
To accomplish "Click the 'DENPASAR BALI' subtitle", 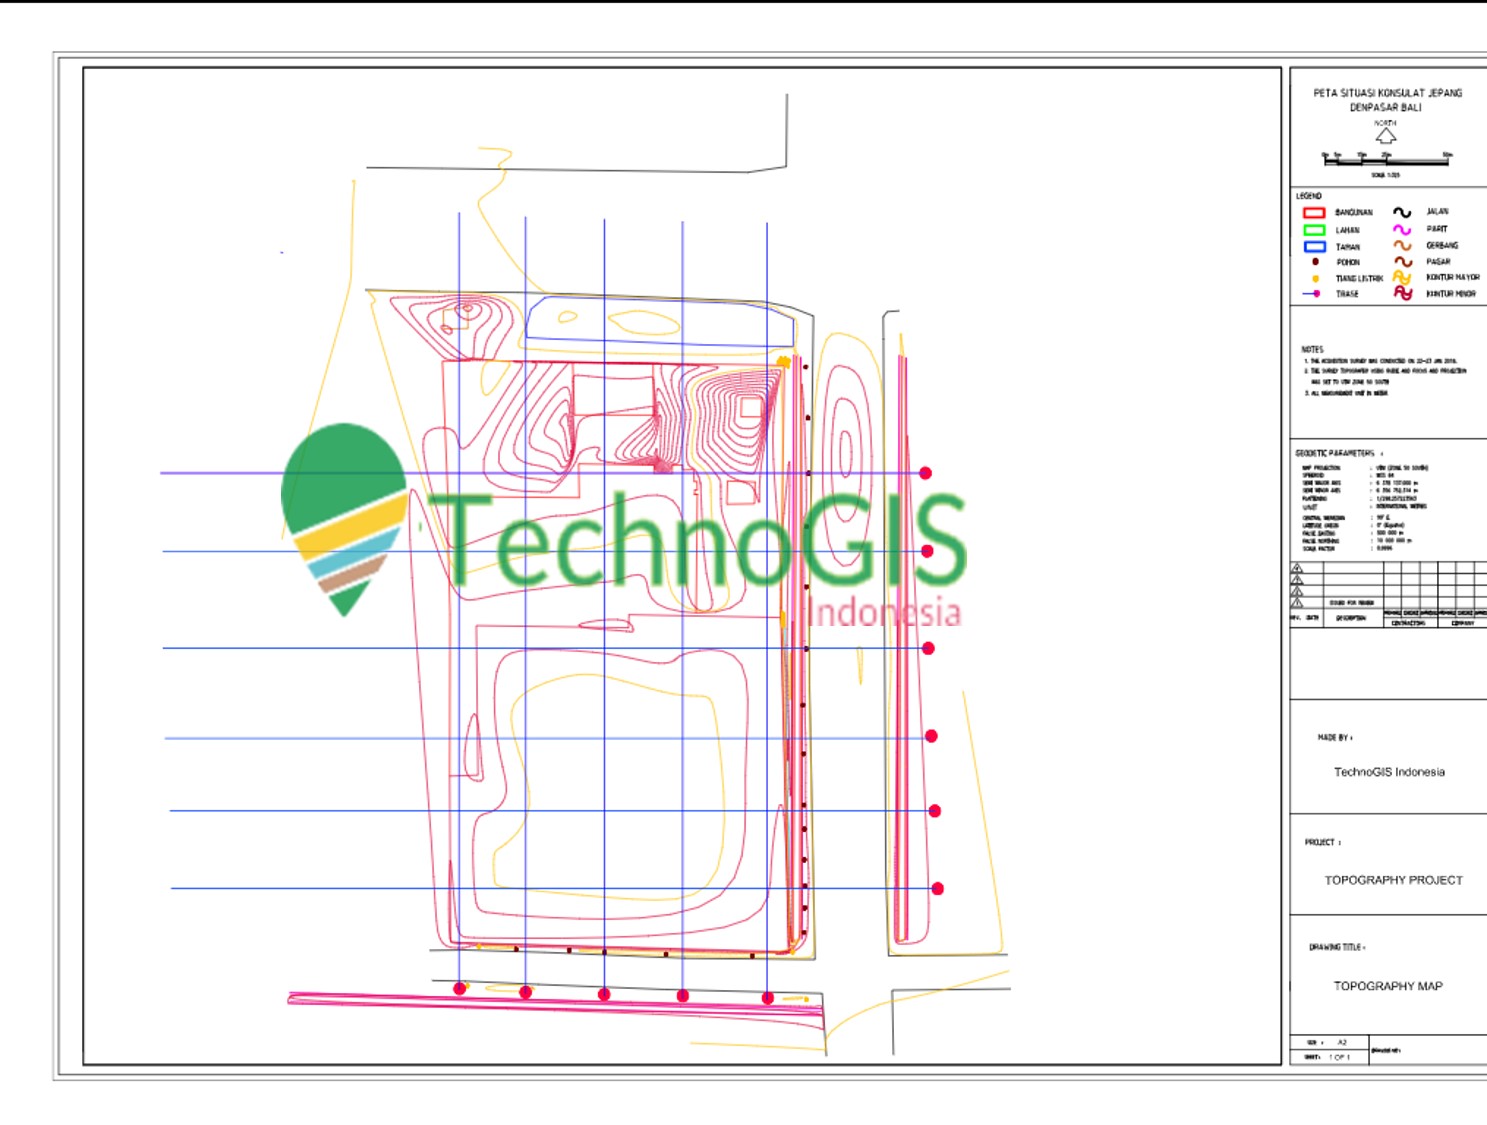I will pos(1385,107).
